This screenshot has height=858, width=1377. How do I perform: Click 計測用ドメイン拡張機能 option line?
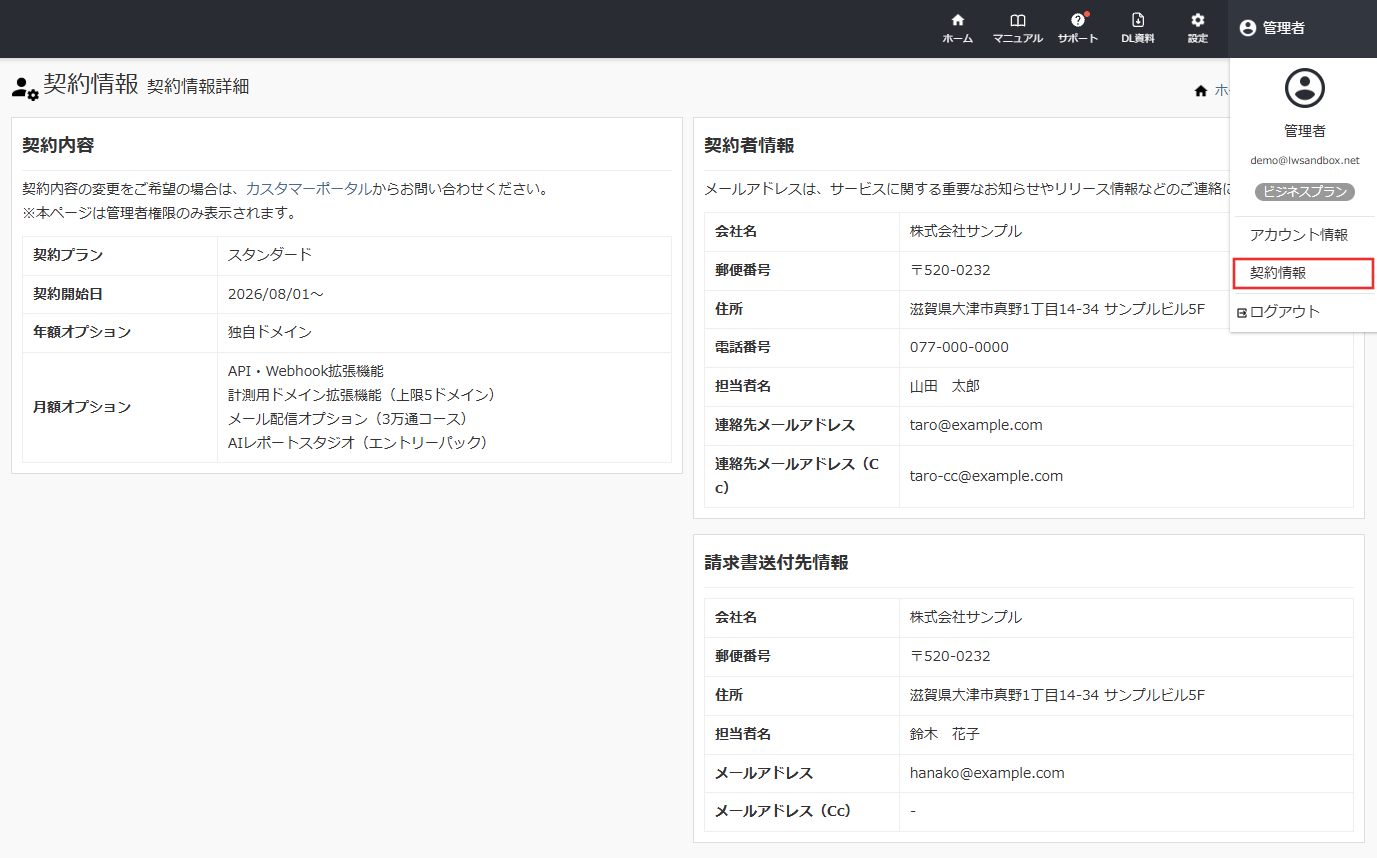point(362,395)
